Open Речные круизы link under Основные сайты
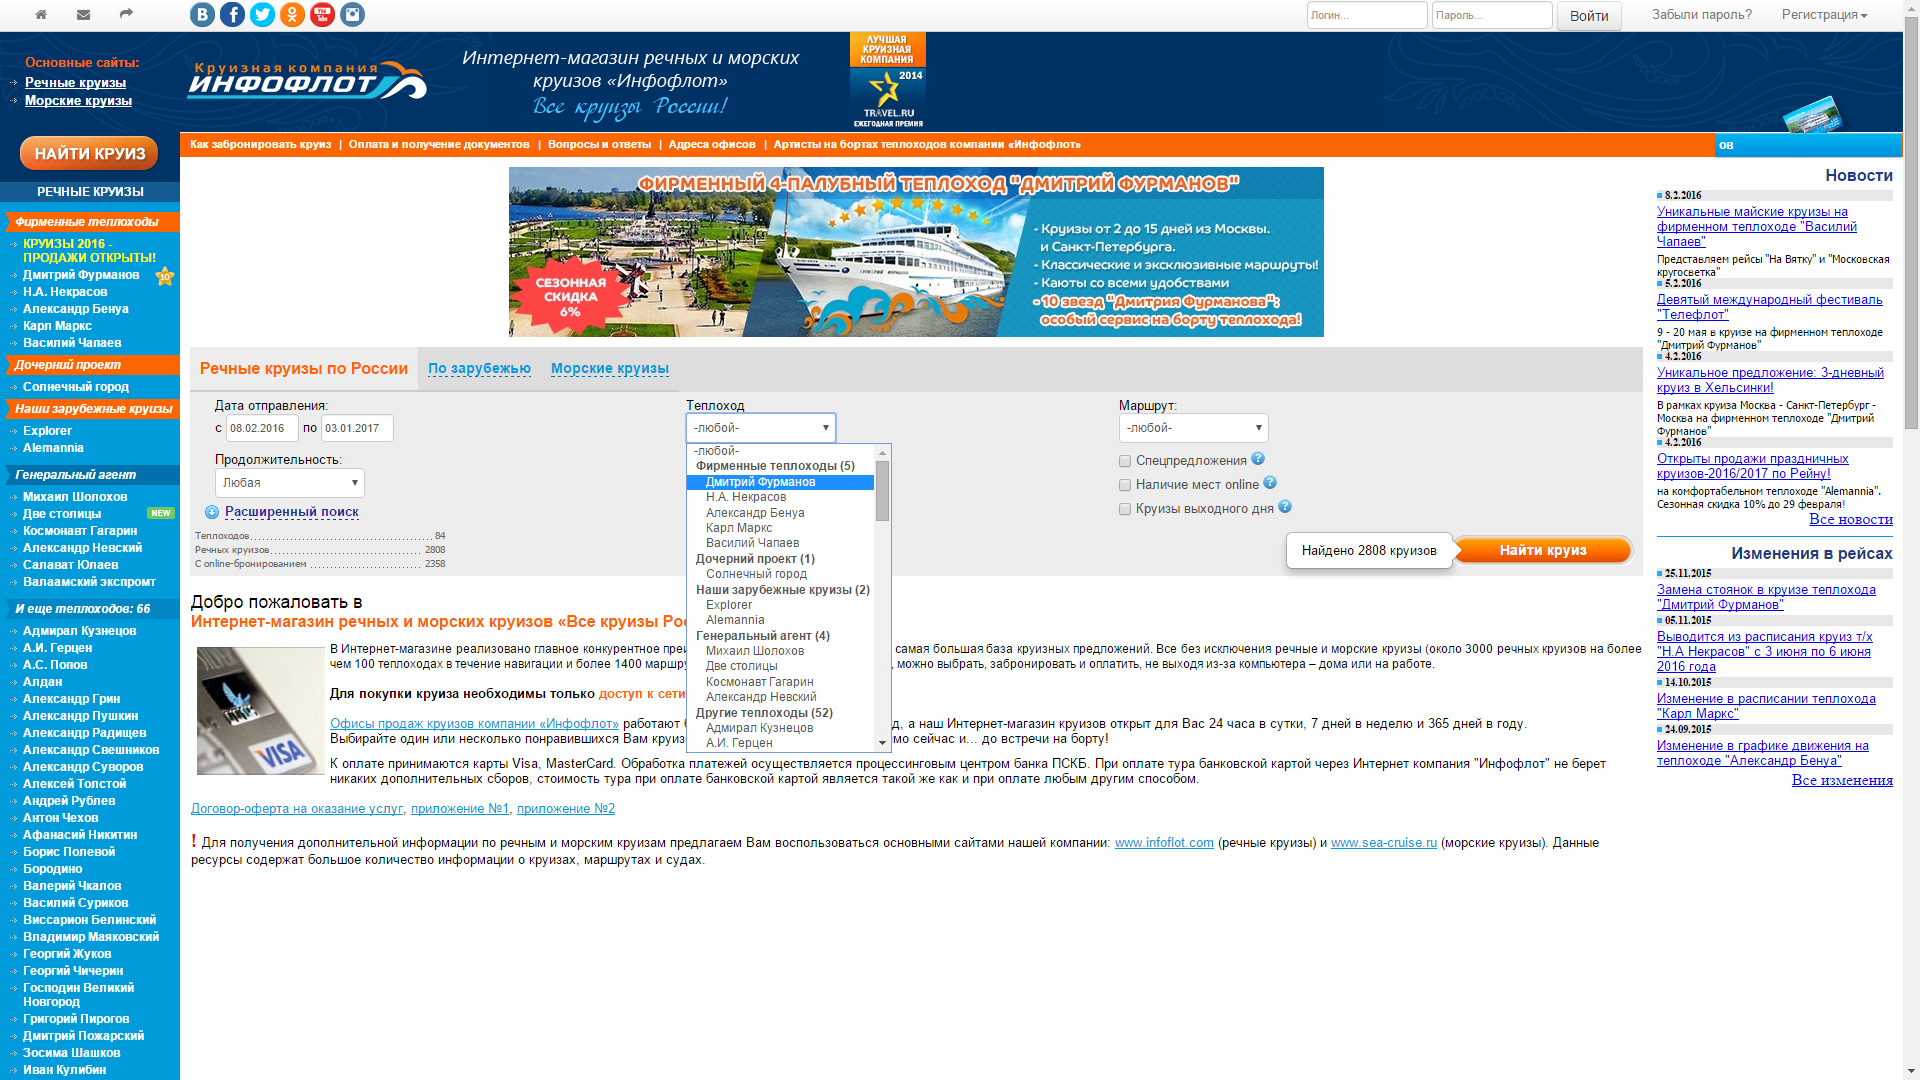Image resolution: width=1920 pixels, height=1080 pixels. pyautogui.click(x=75, y=83)
